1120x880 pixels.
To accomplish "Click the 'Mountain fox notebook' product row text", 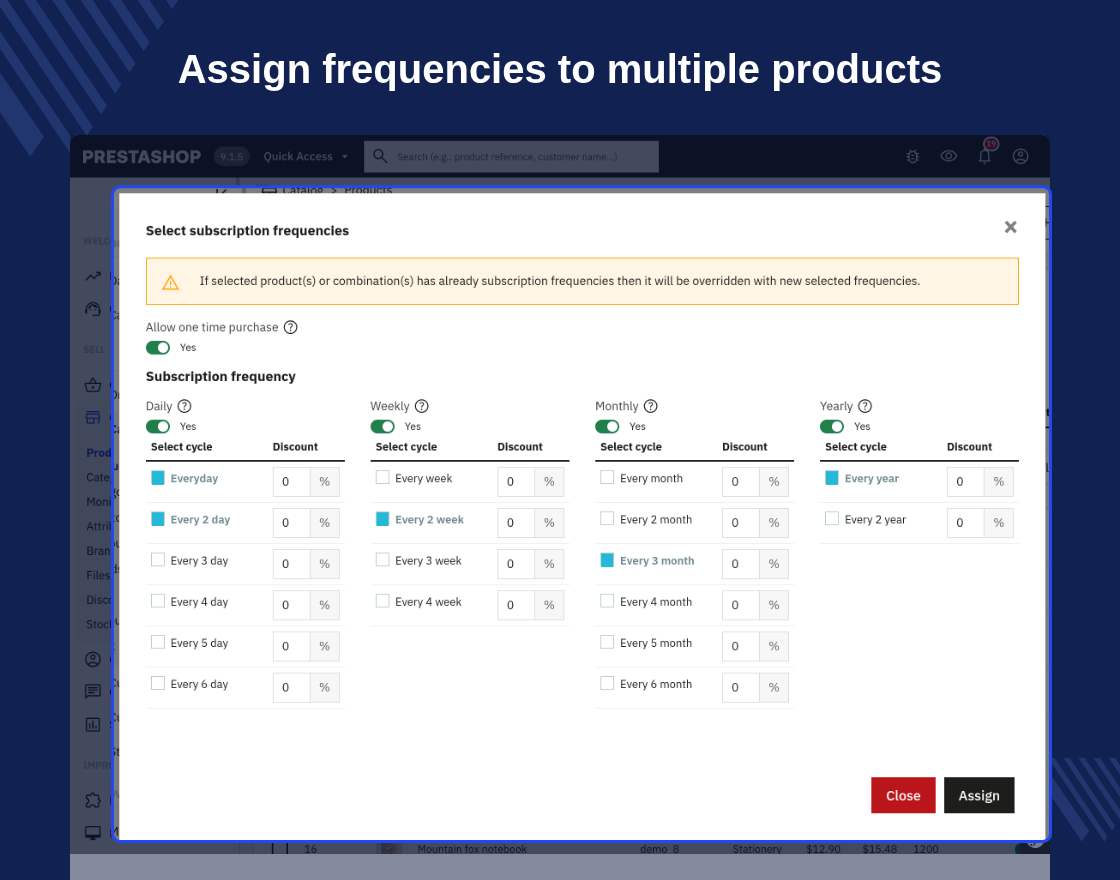I will click(472, 849).
